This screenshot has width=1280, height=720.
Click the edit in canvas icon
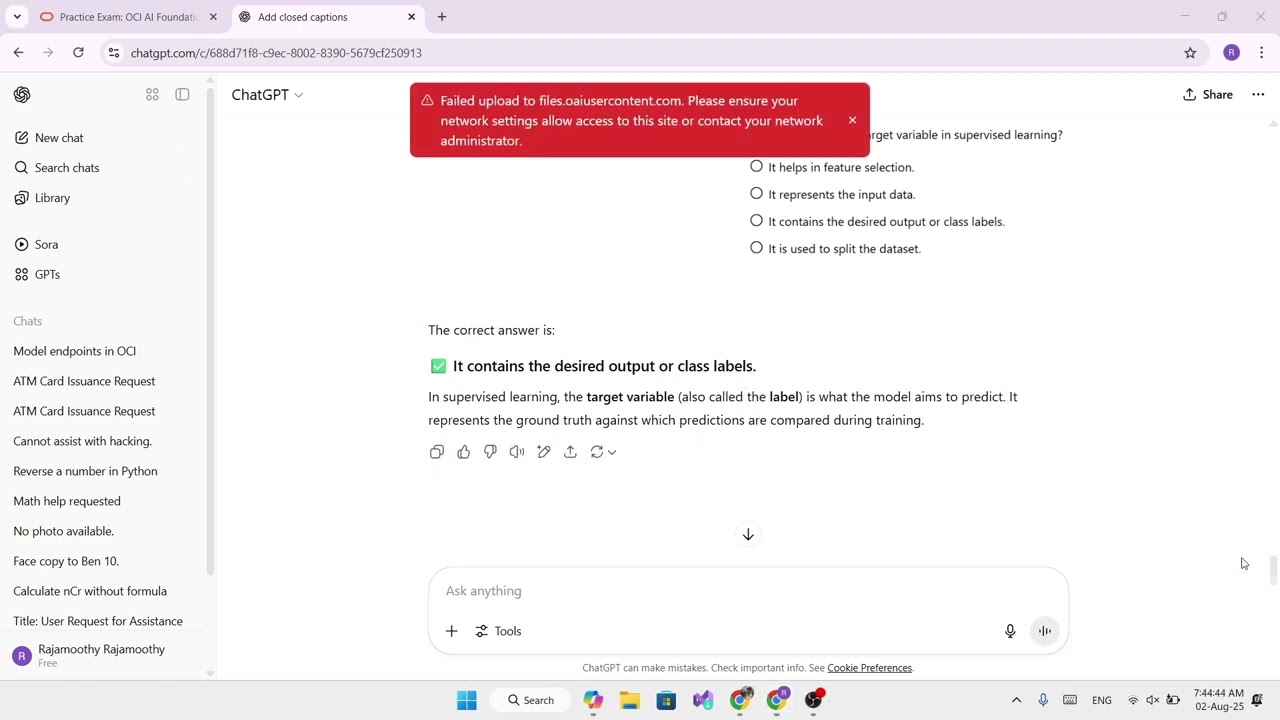coord(544,452)
